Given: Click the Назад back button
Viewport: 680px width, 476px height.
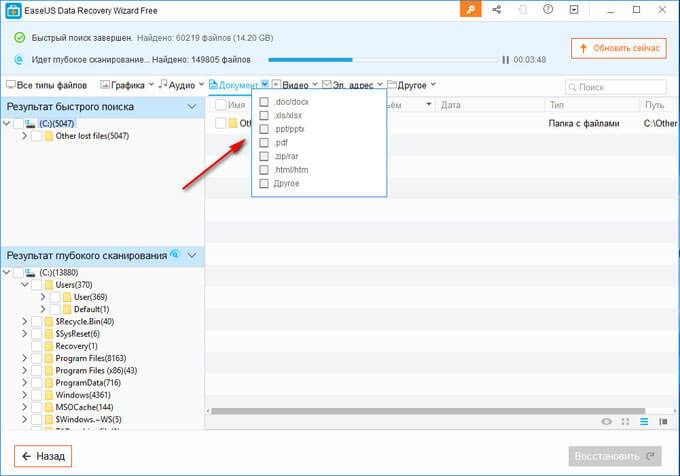Looking at the screenshot, I should click(x=43, y=456).
